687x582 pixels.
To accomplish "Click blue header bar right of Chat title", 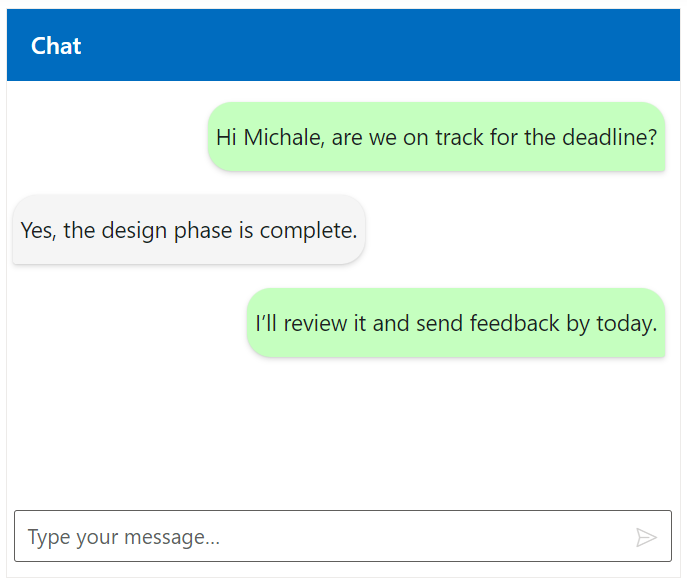I will 400,46.
